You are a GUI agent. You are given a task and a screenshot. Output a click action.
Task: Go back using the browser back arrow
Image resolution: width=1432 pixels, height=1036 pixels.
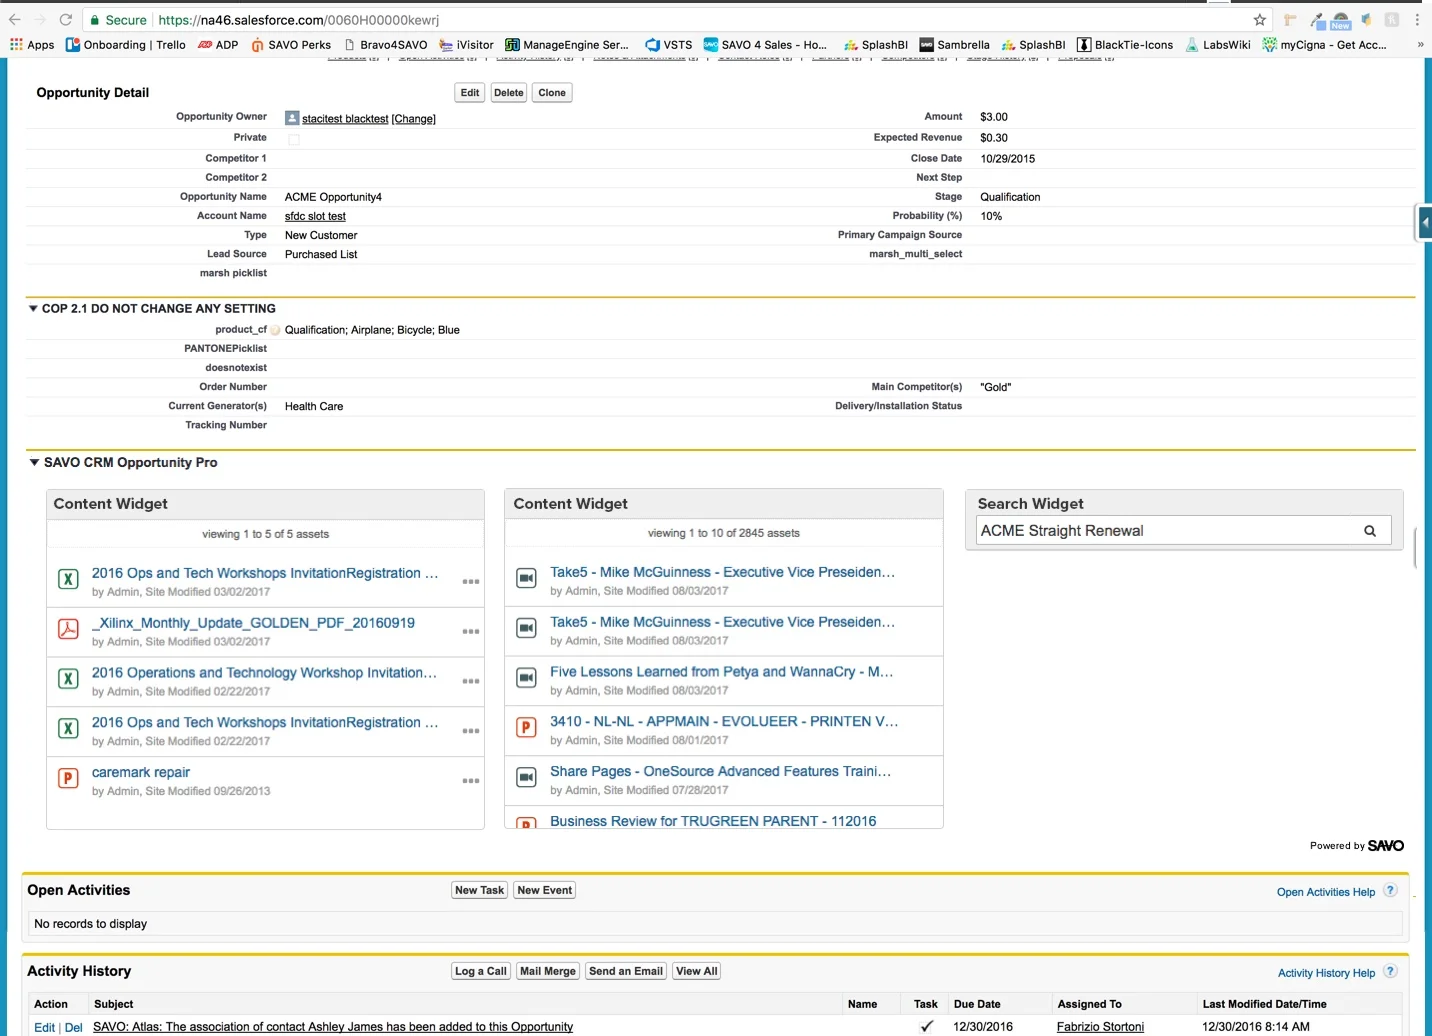[x=14, y=20]
